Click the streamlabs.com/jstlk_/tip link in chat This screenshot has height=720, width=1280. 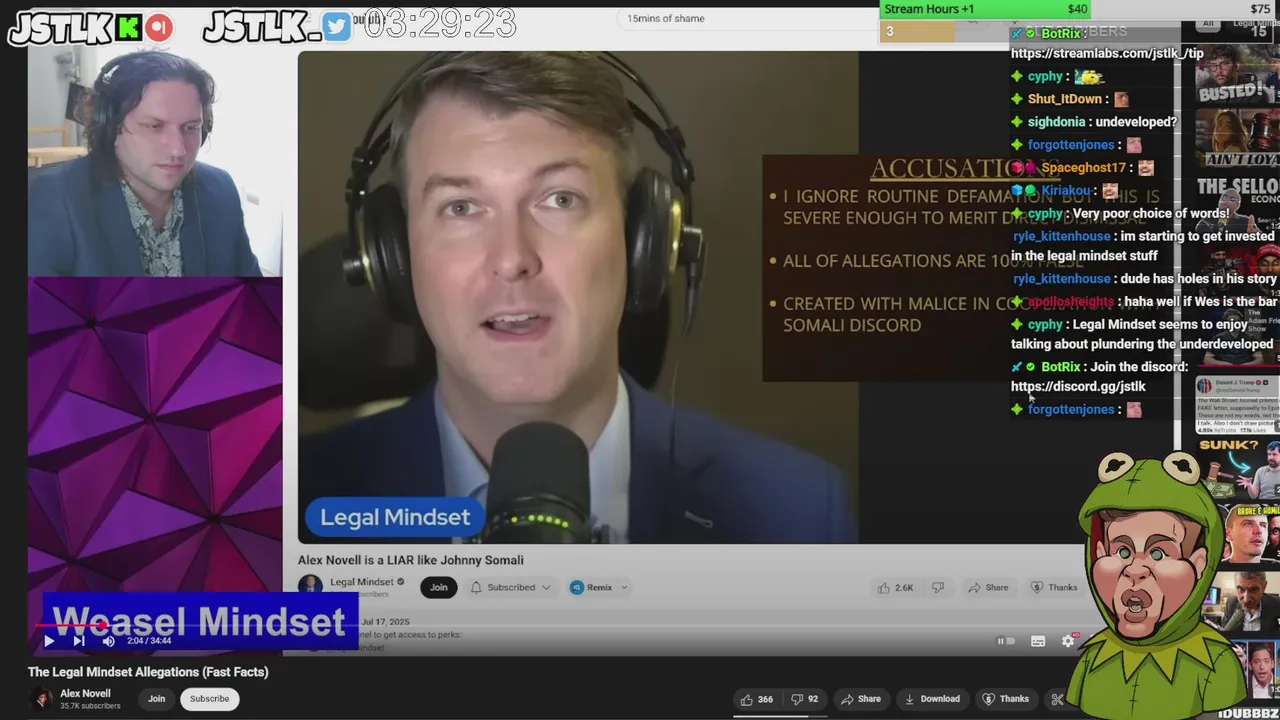(1107, 53)
